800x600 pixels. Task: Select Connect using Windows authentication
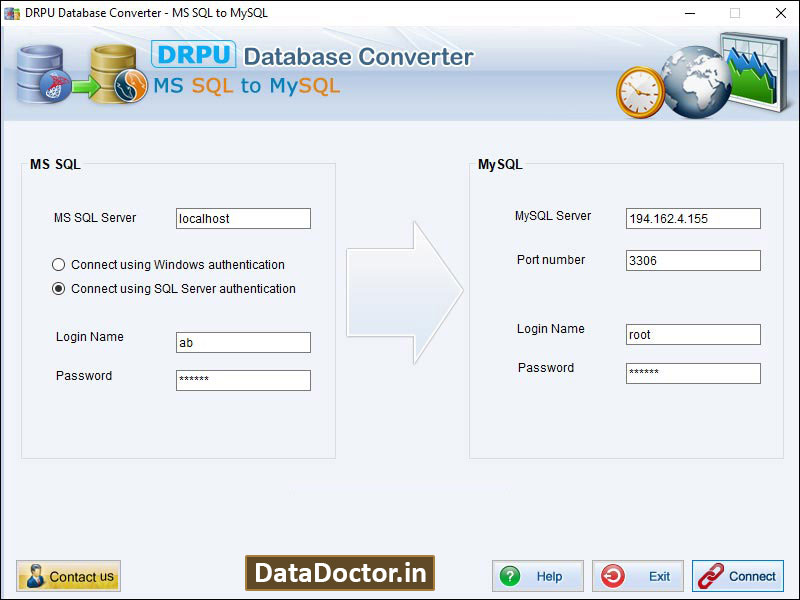58,264
